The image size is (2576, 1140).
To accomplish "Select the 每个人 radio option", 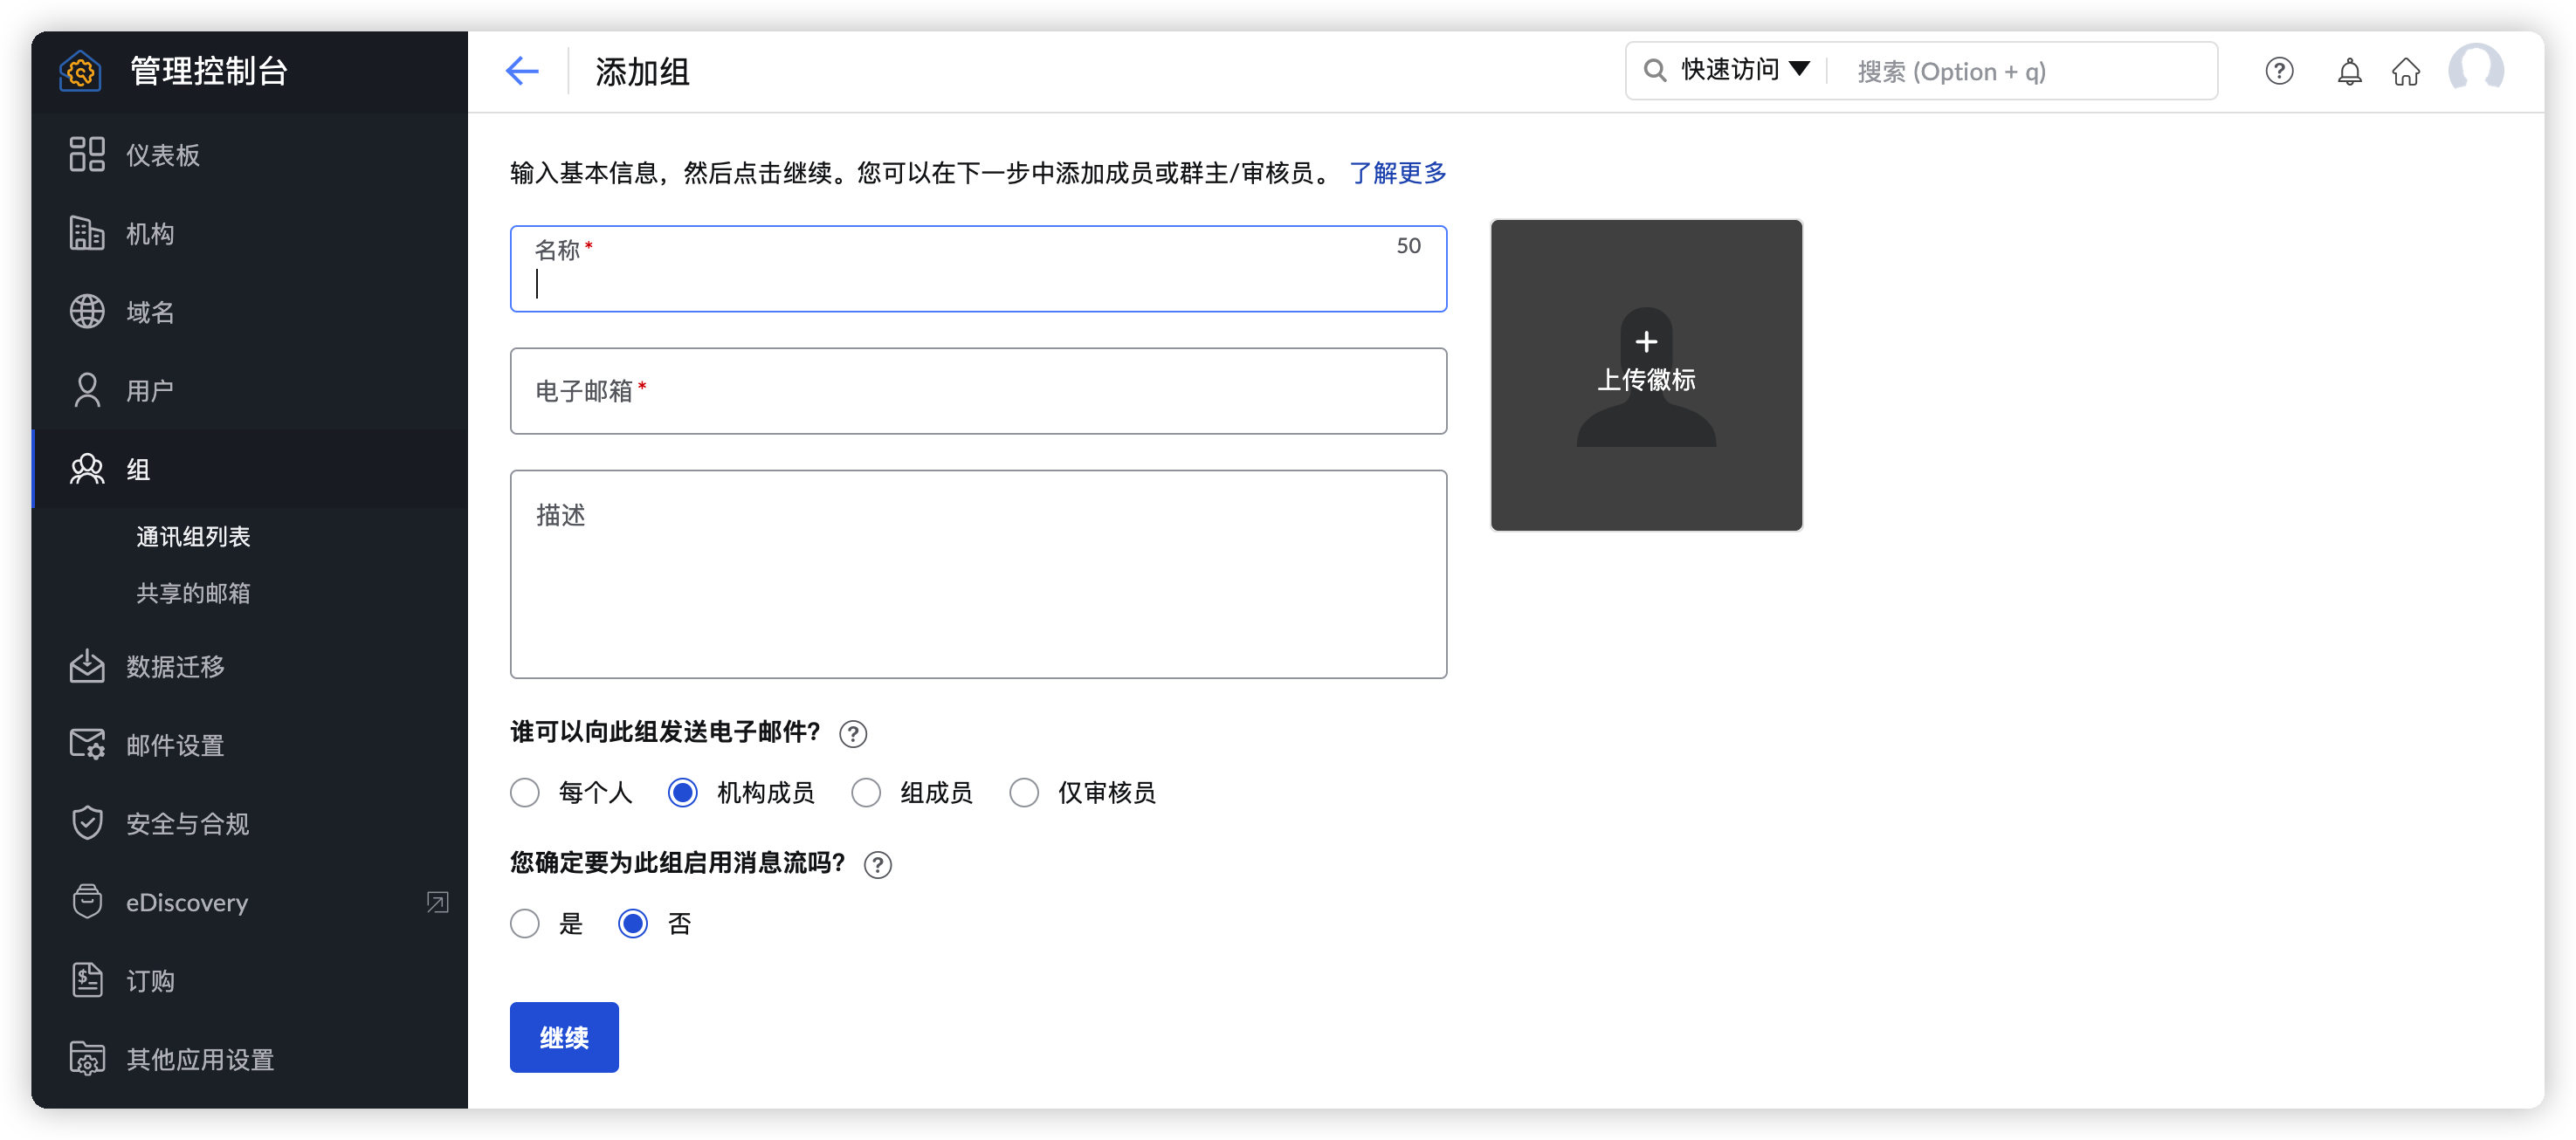I will click(x=525, y=793).
